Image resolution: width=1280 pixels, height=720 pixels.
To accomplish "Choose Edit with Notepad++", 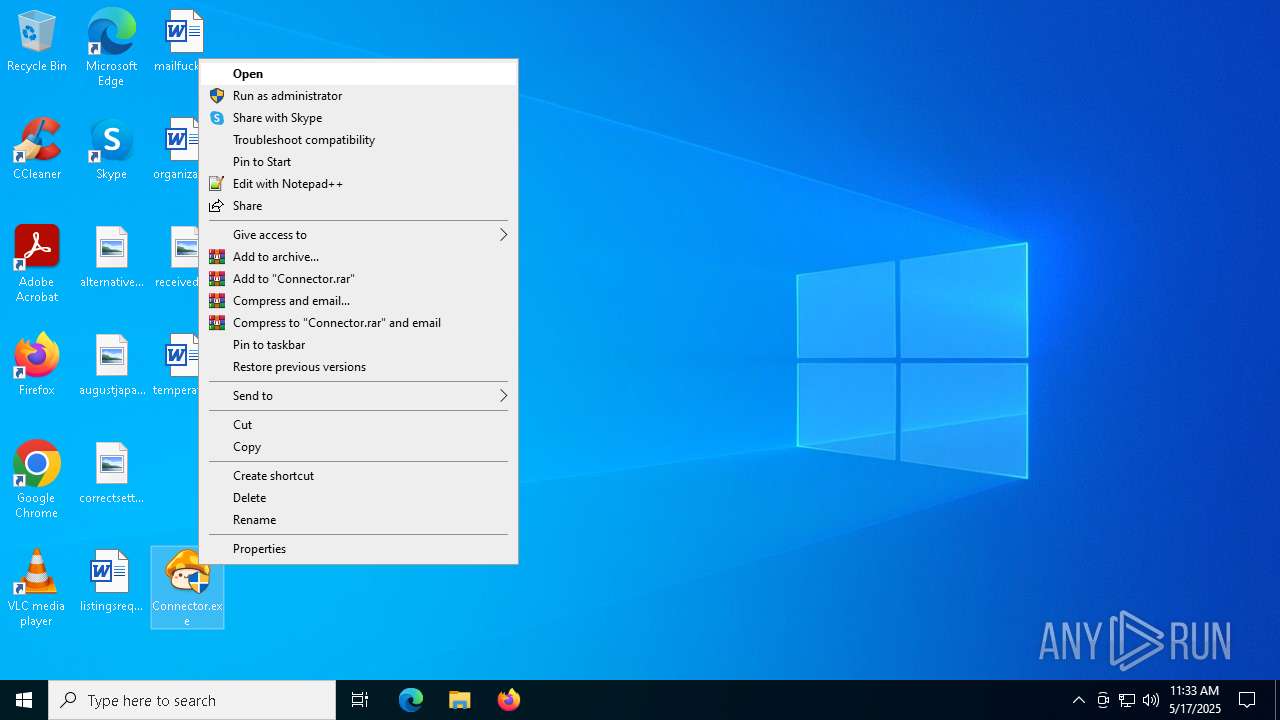I will pyautogui.click(x=359, y=184).
